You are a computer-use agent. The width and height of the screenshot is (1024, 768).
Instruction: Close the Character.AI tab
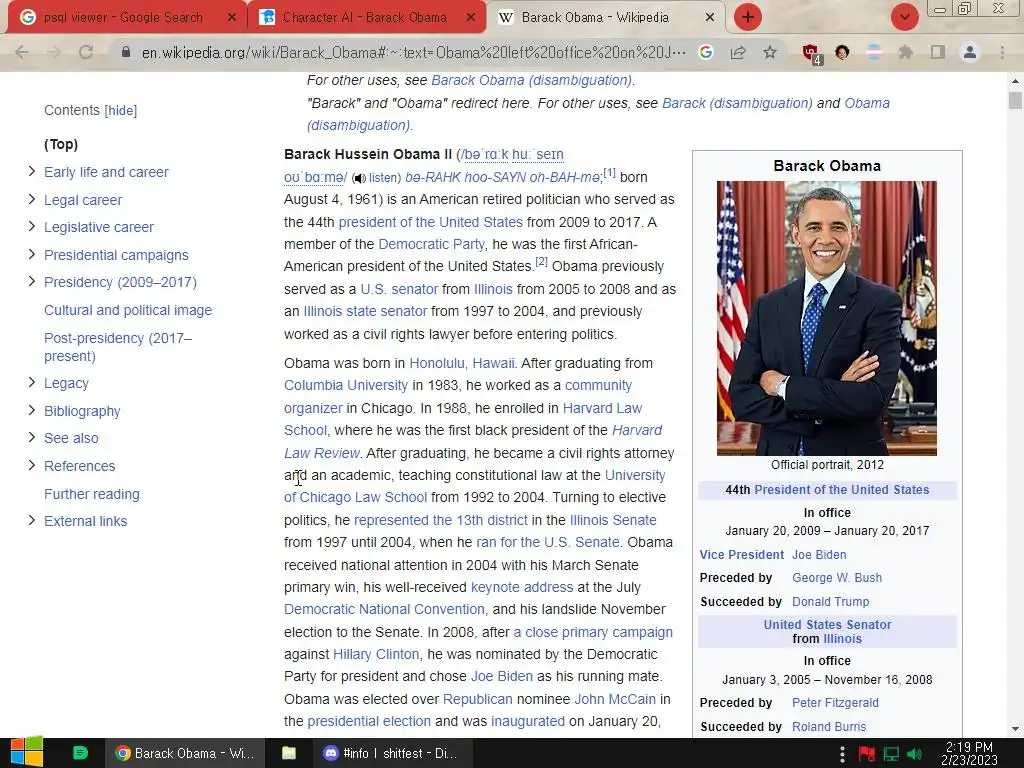(471, 18)
